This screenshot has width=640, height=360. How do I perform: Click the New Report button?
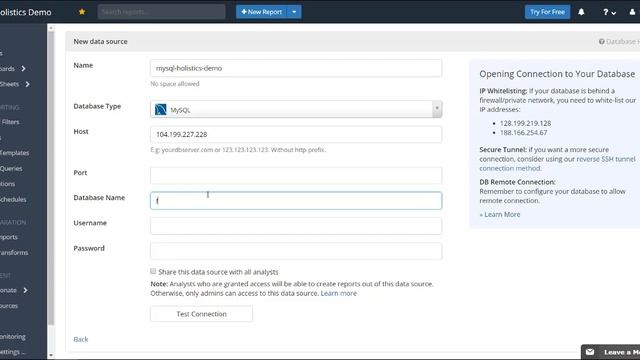coord(262,12)
